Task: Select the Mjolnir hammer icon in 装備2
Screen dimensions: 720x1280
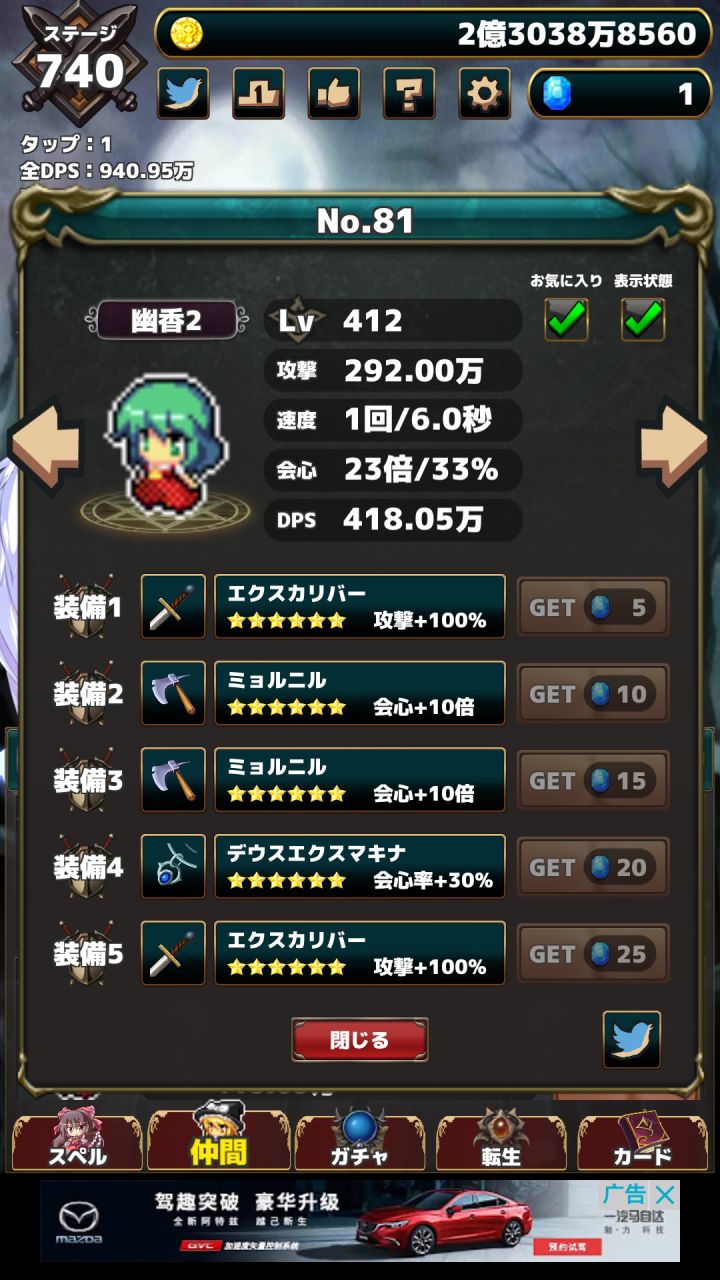Action: click(173, 693)
